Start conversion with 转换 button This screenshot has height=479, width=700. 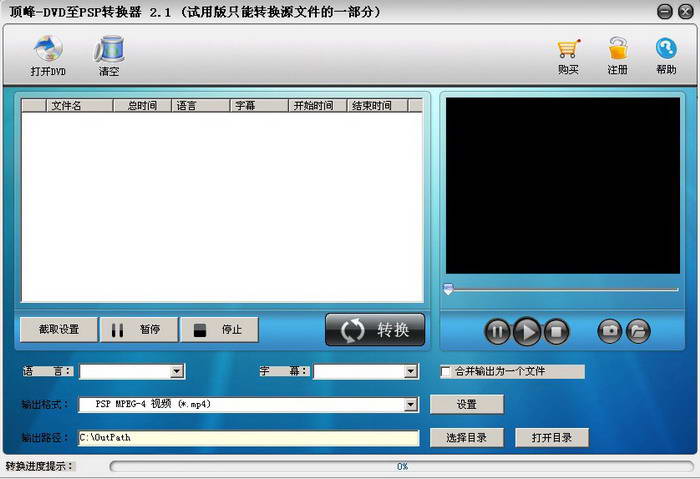click(375, 330)
